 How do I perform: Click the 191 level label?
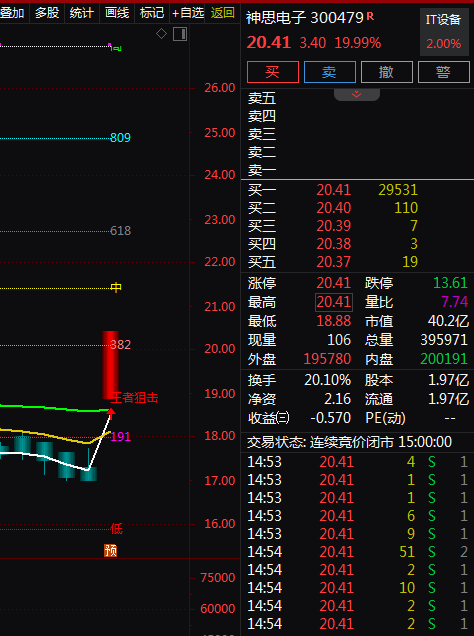121,437
